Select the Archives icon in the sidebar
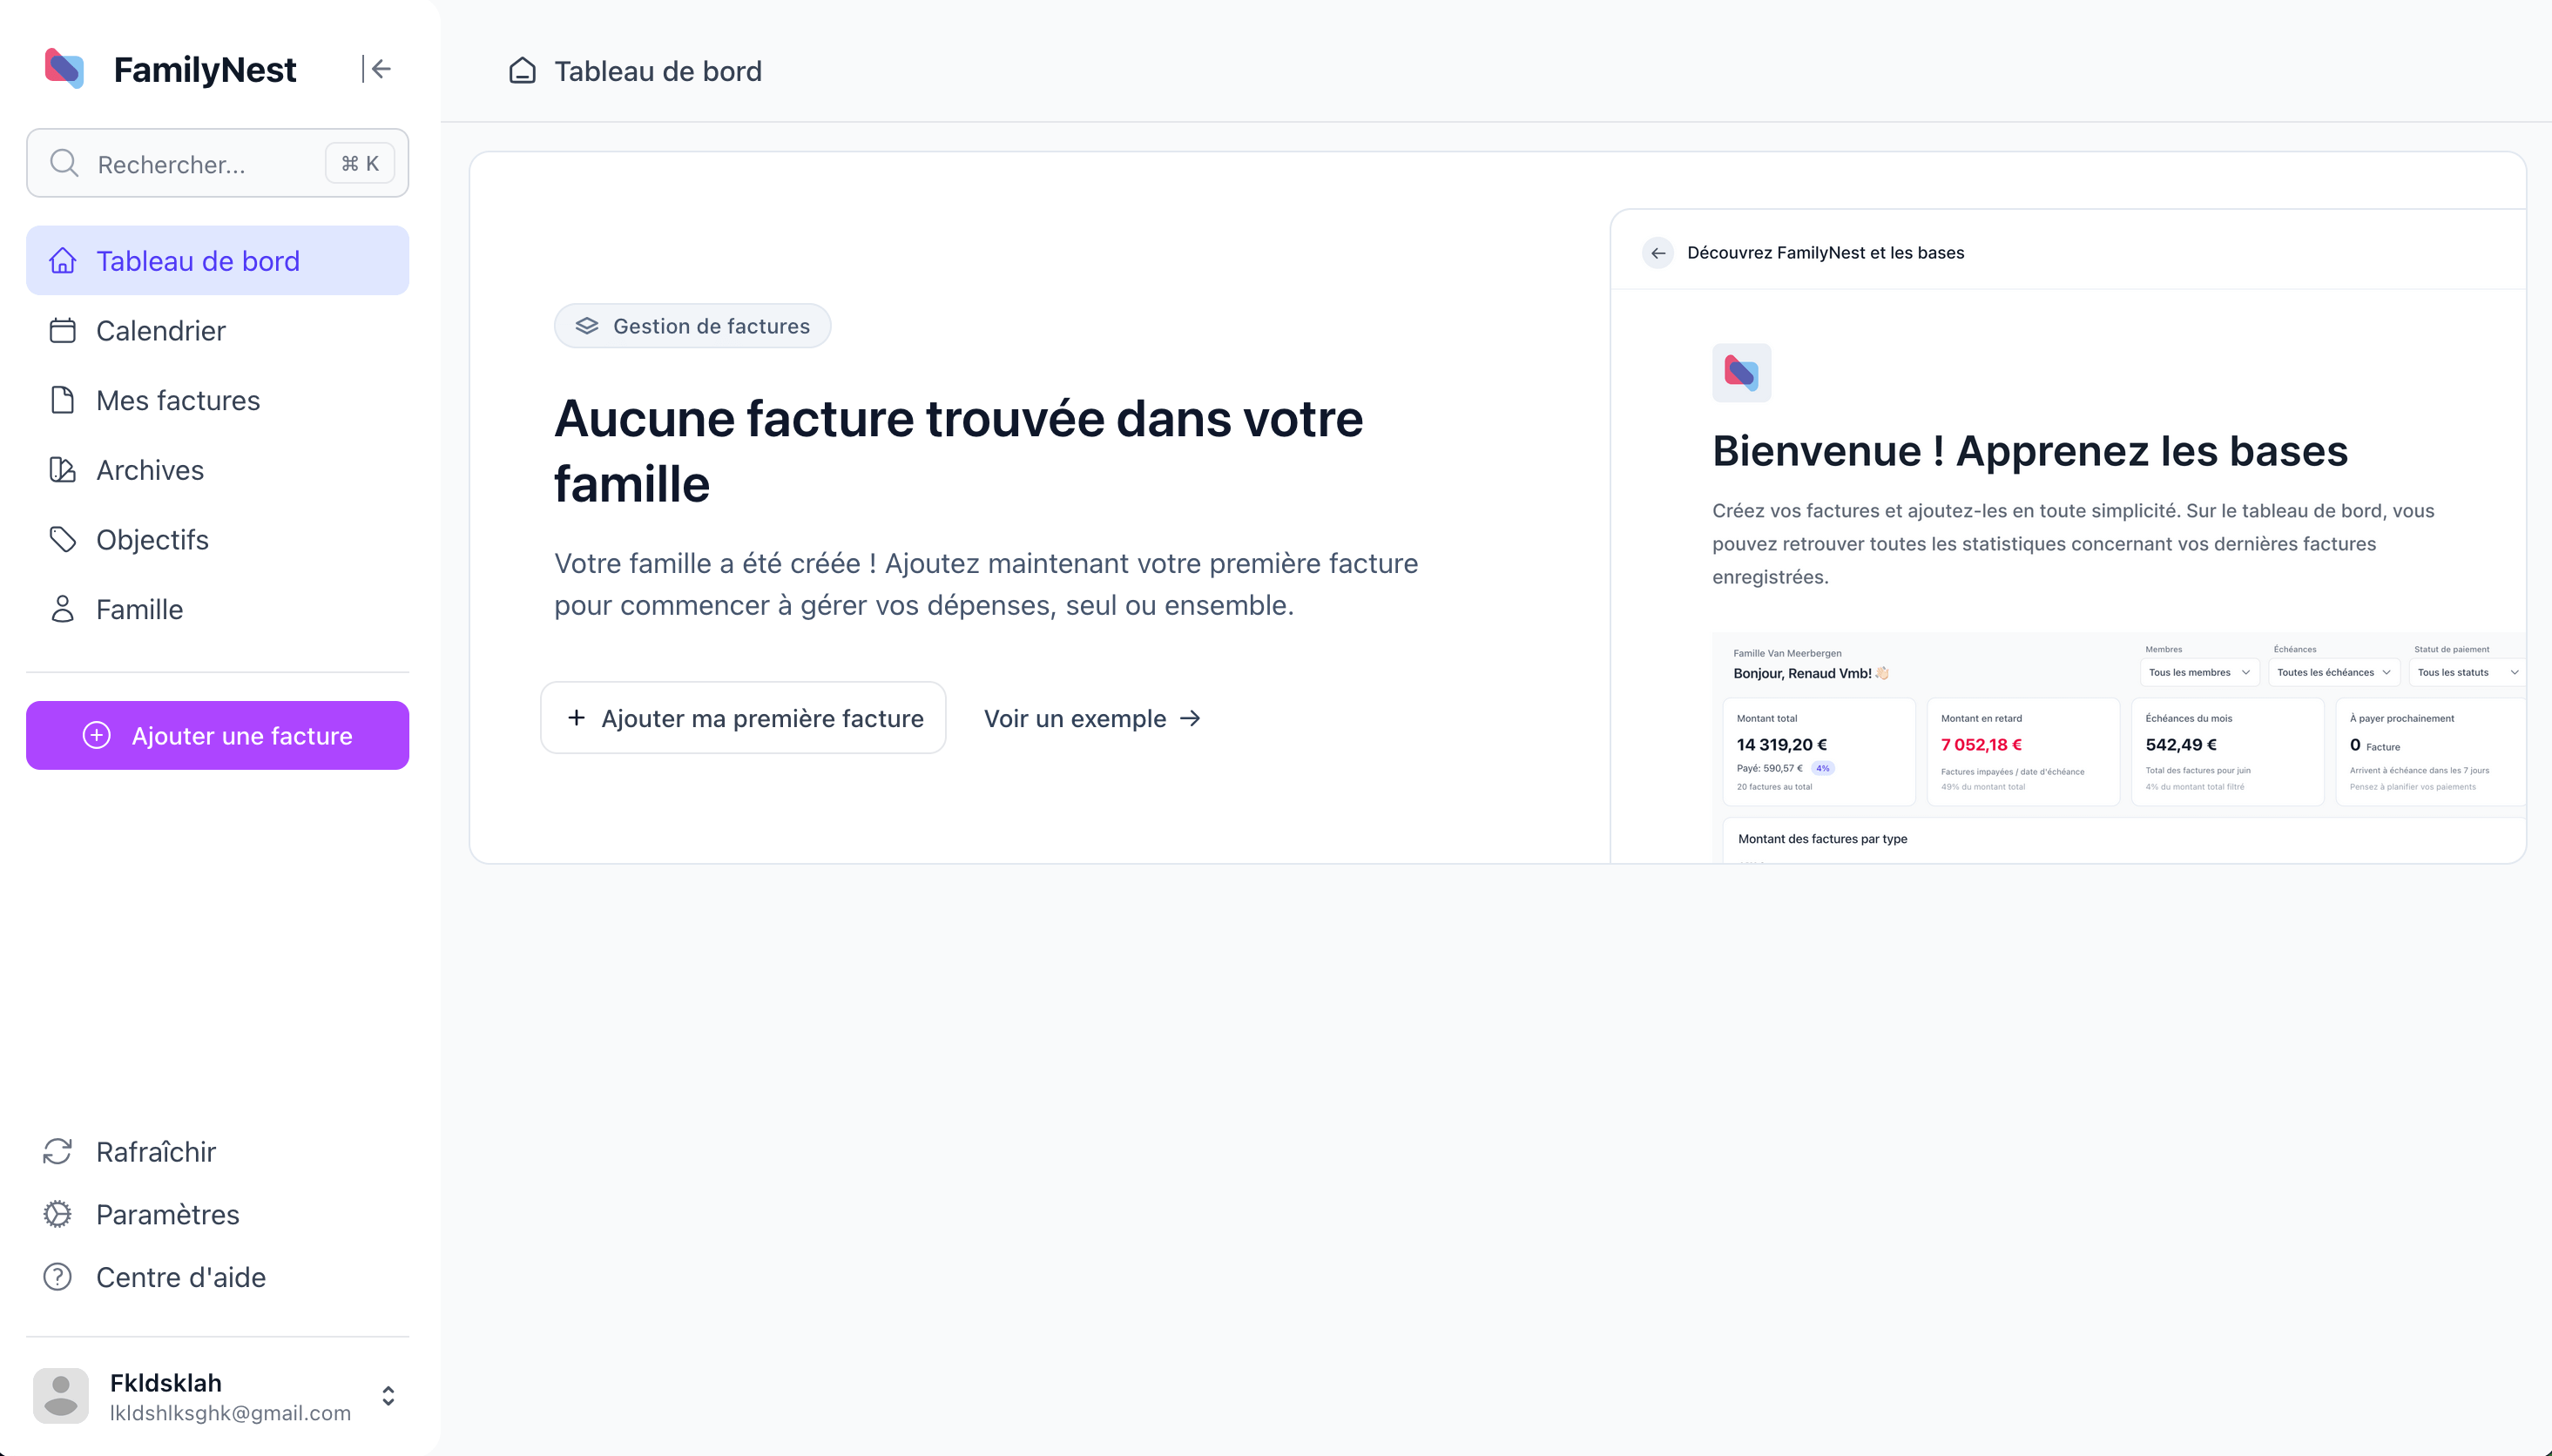The width and height of the screenshot is (2552, 1456). (x=63, y=469)
